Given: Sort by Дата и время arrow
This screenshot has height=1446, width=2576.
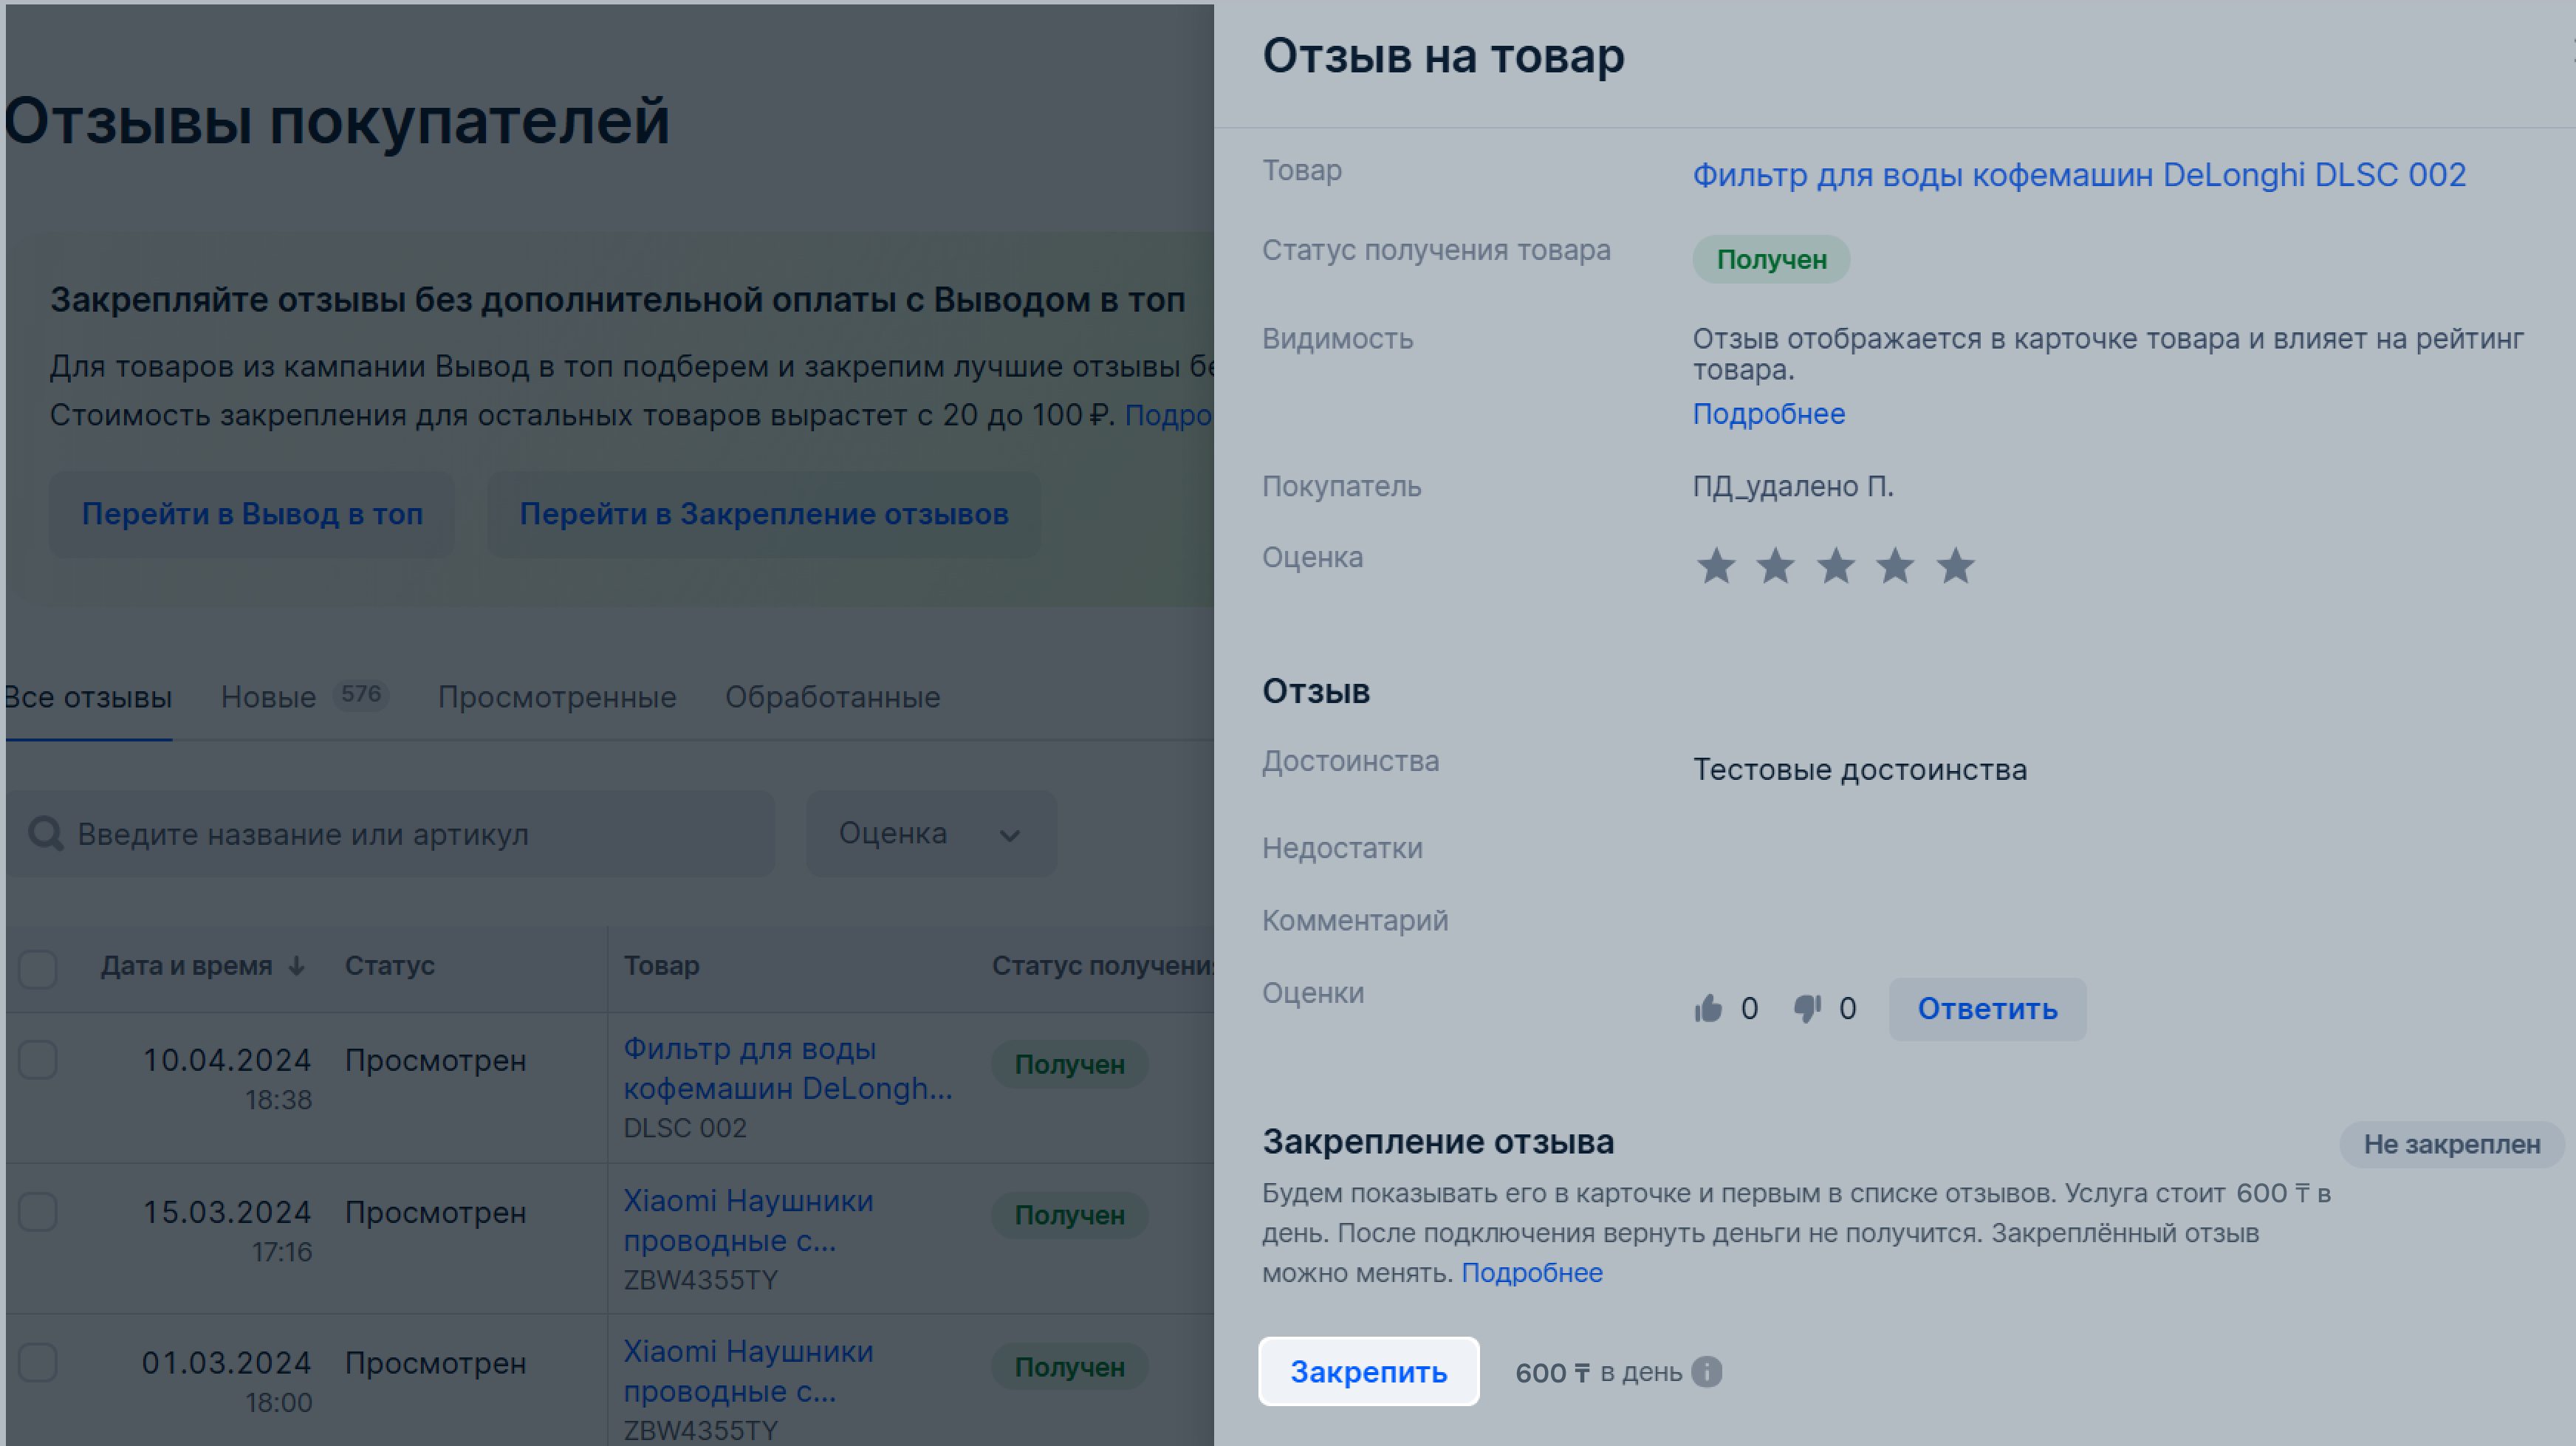Looking at the screenshot, I should coord(296,966).
